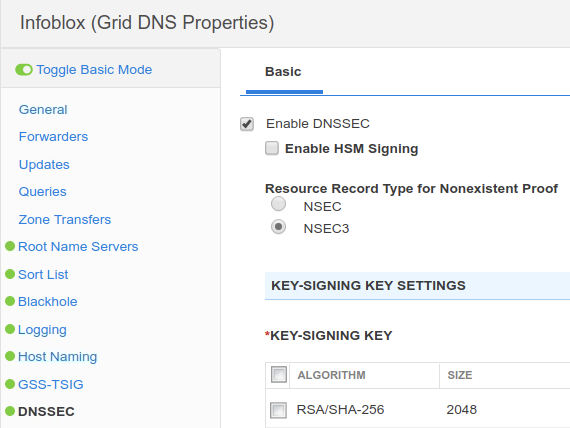Click the green indicator beside Blackhole
The height and width of the screenshot is (428, 570).
[x=10, y=301]
